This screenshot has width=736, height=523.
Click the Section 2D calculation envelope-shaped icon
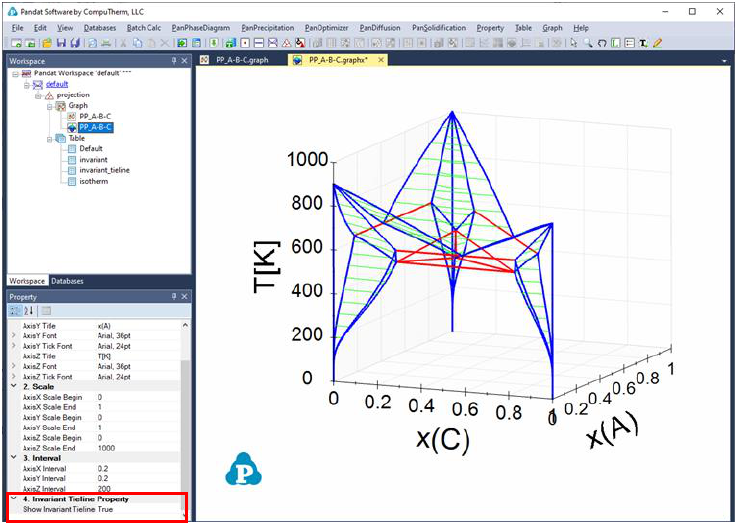[x=273, y=43]
